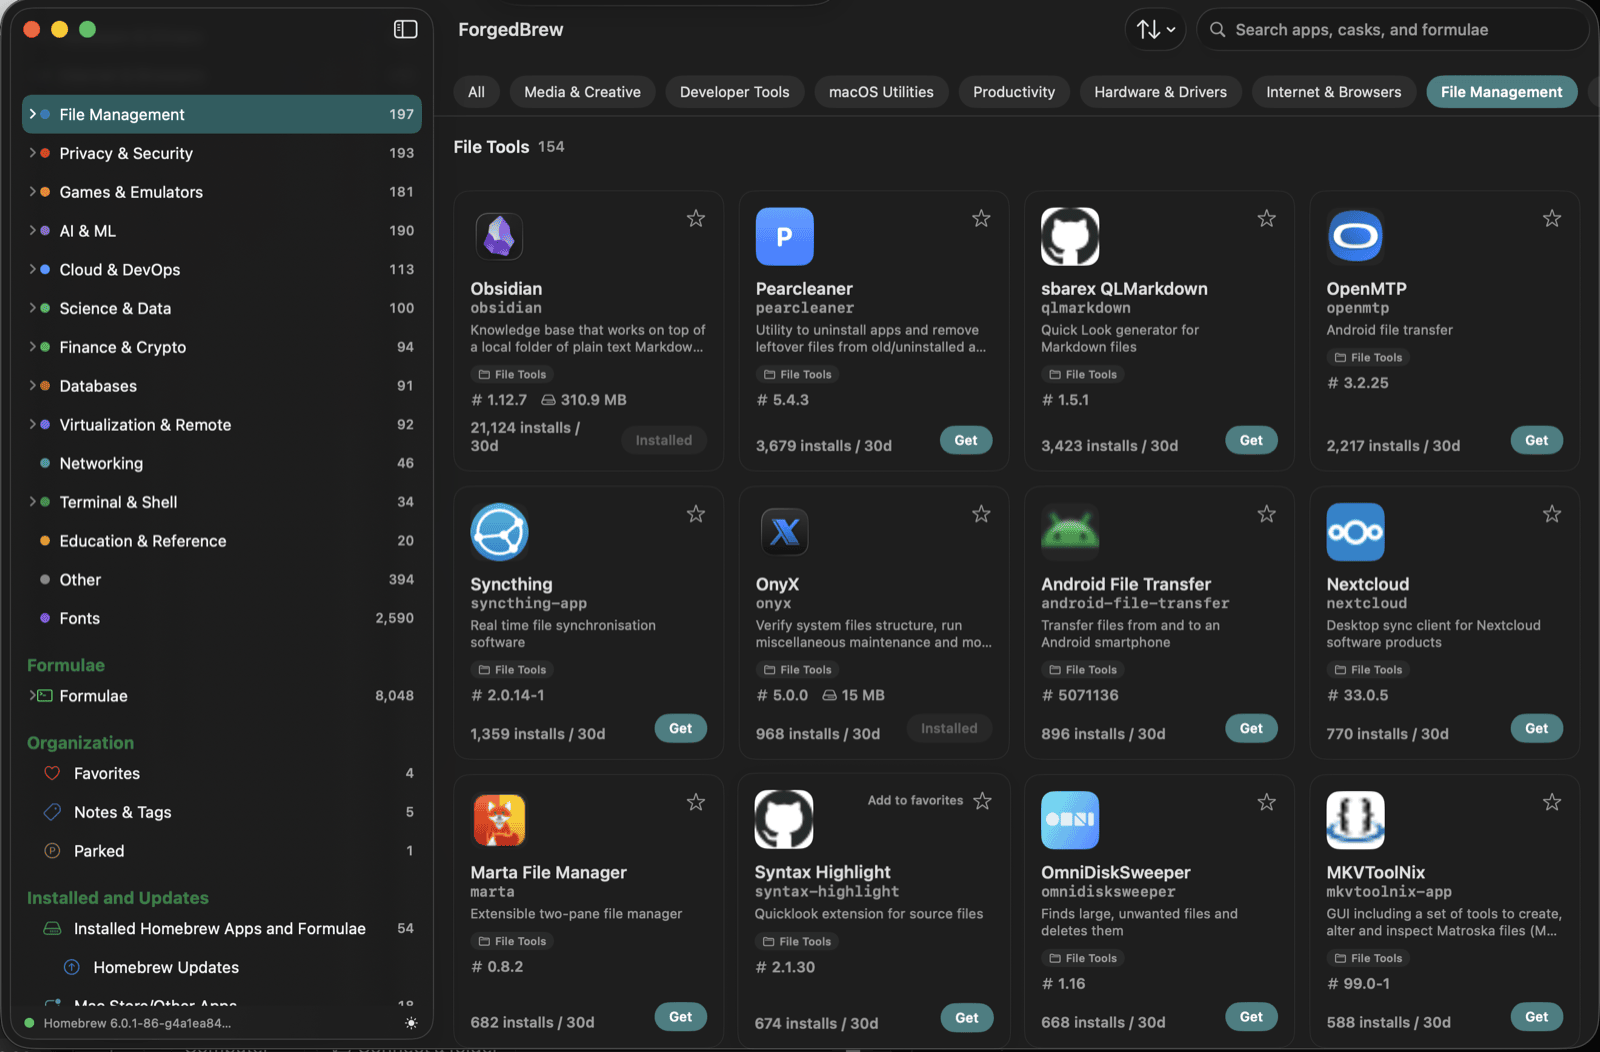Expand the Cloud & DevOps chevron
Image resolution: width=1600 pixels, height=1052 pixels.
(32, 269)
